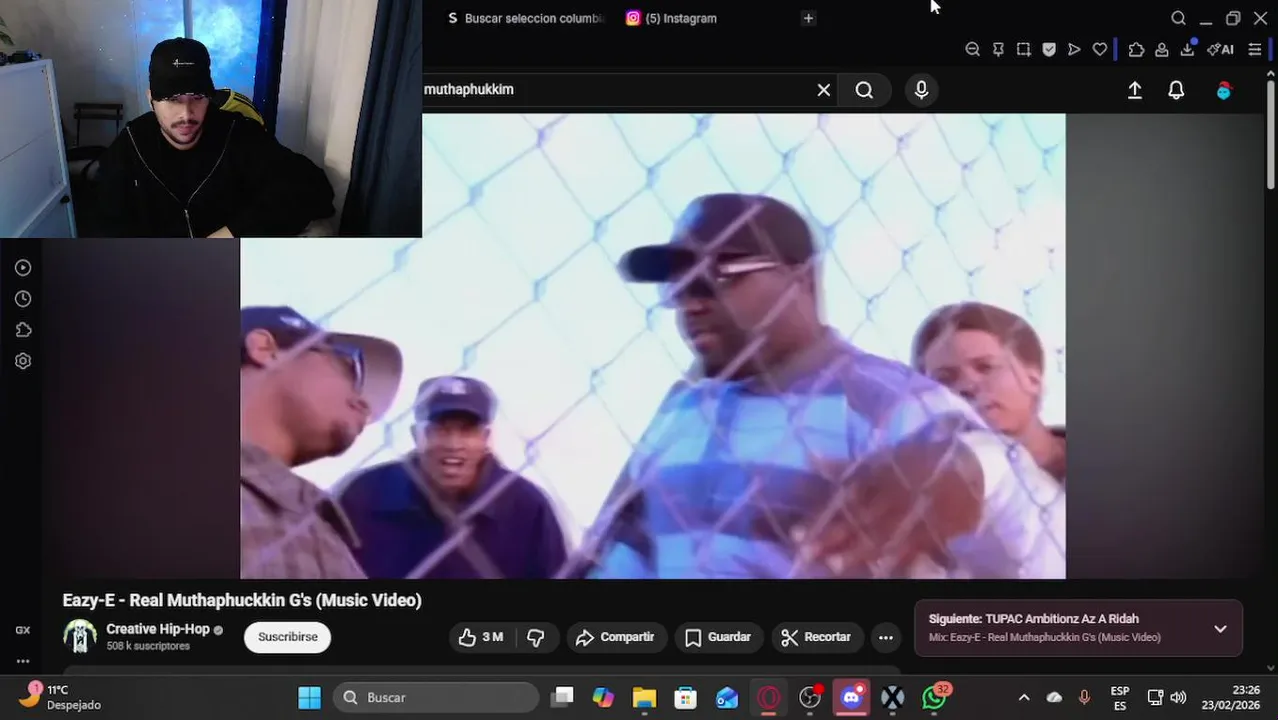Switch to the (5) Instagram tab
Screen dimensions: 1278x720
(672, 18)
